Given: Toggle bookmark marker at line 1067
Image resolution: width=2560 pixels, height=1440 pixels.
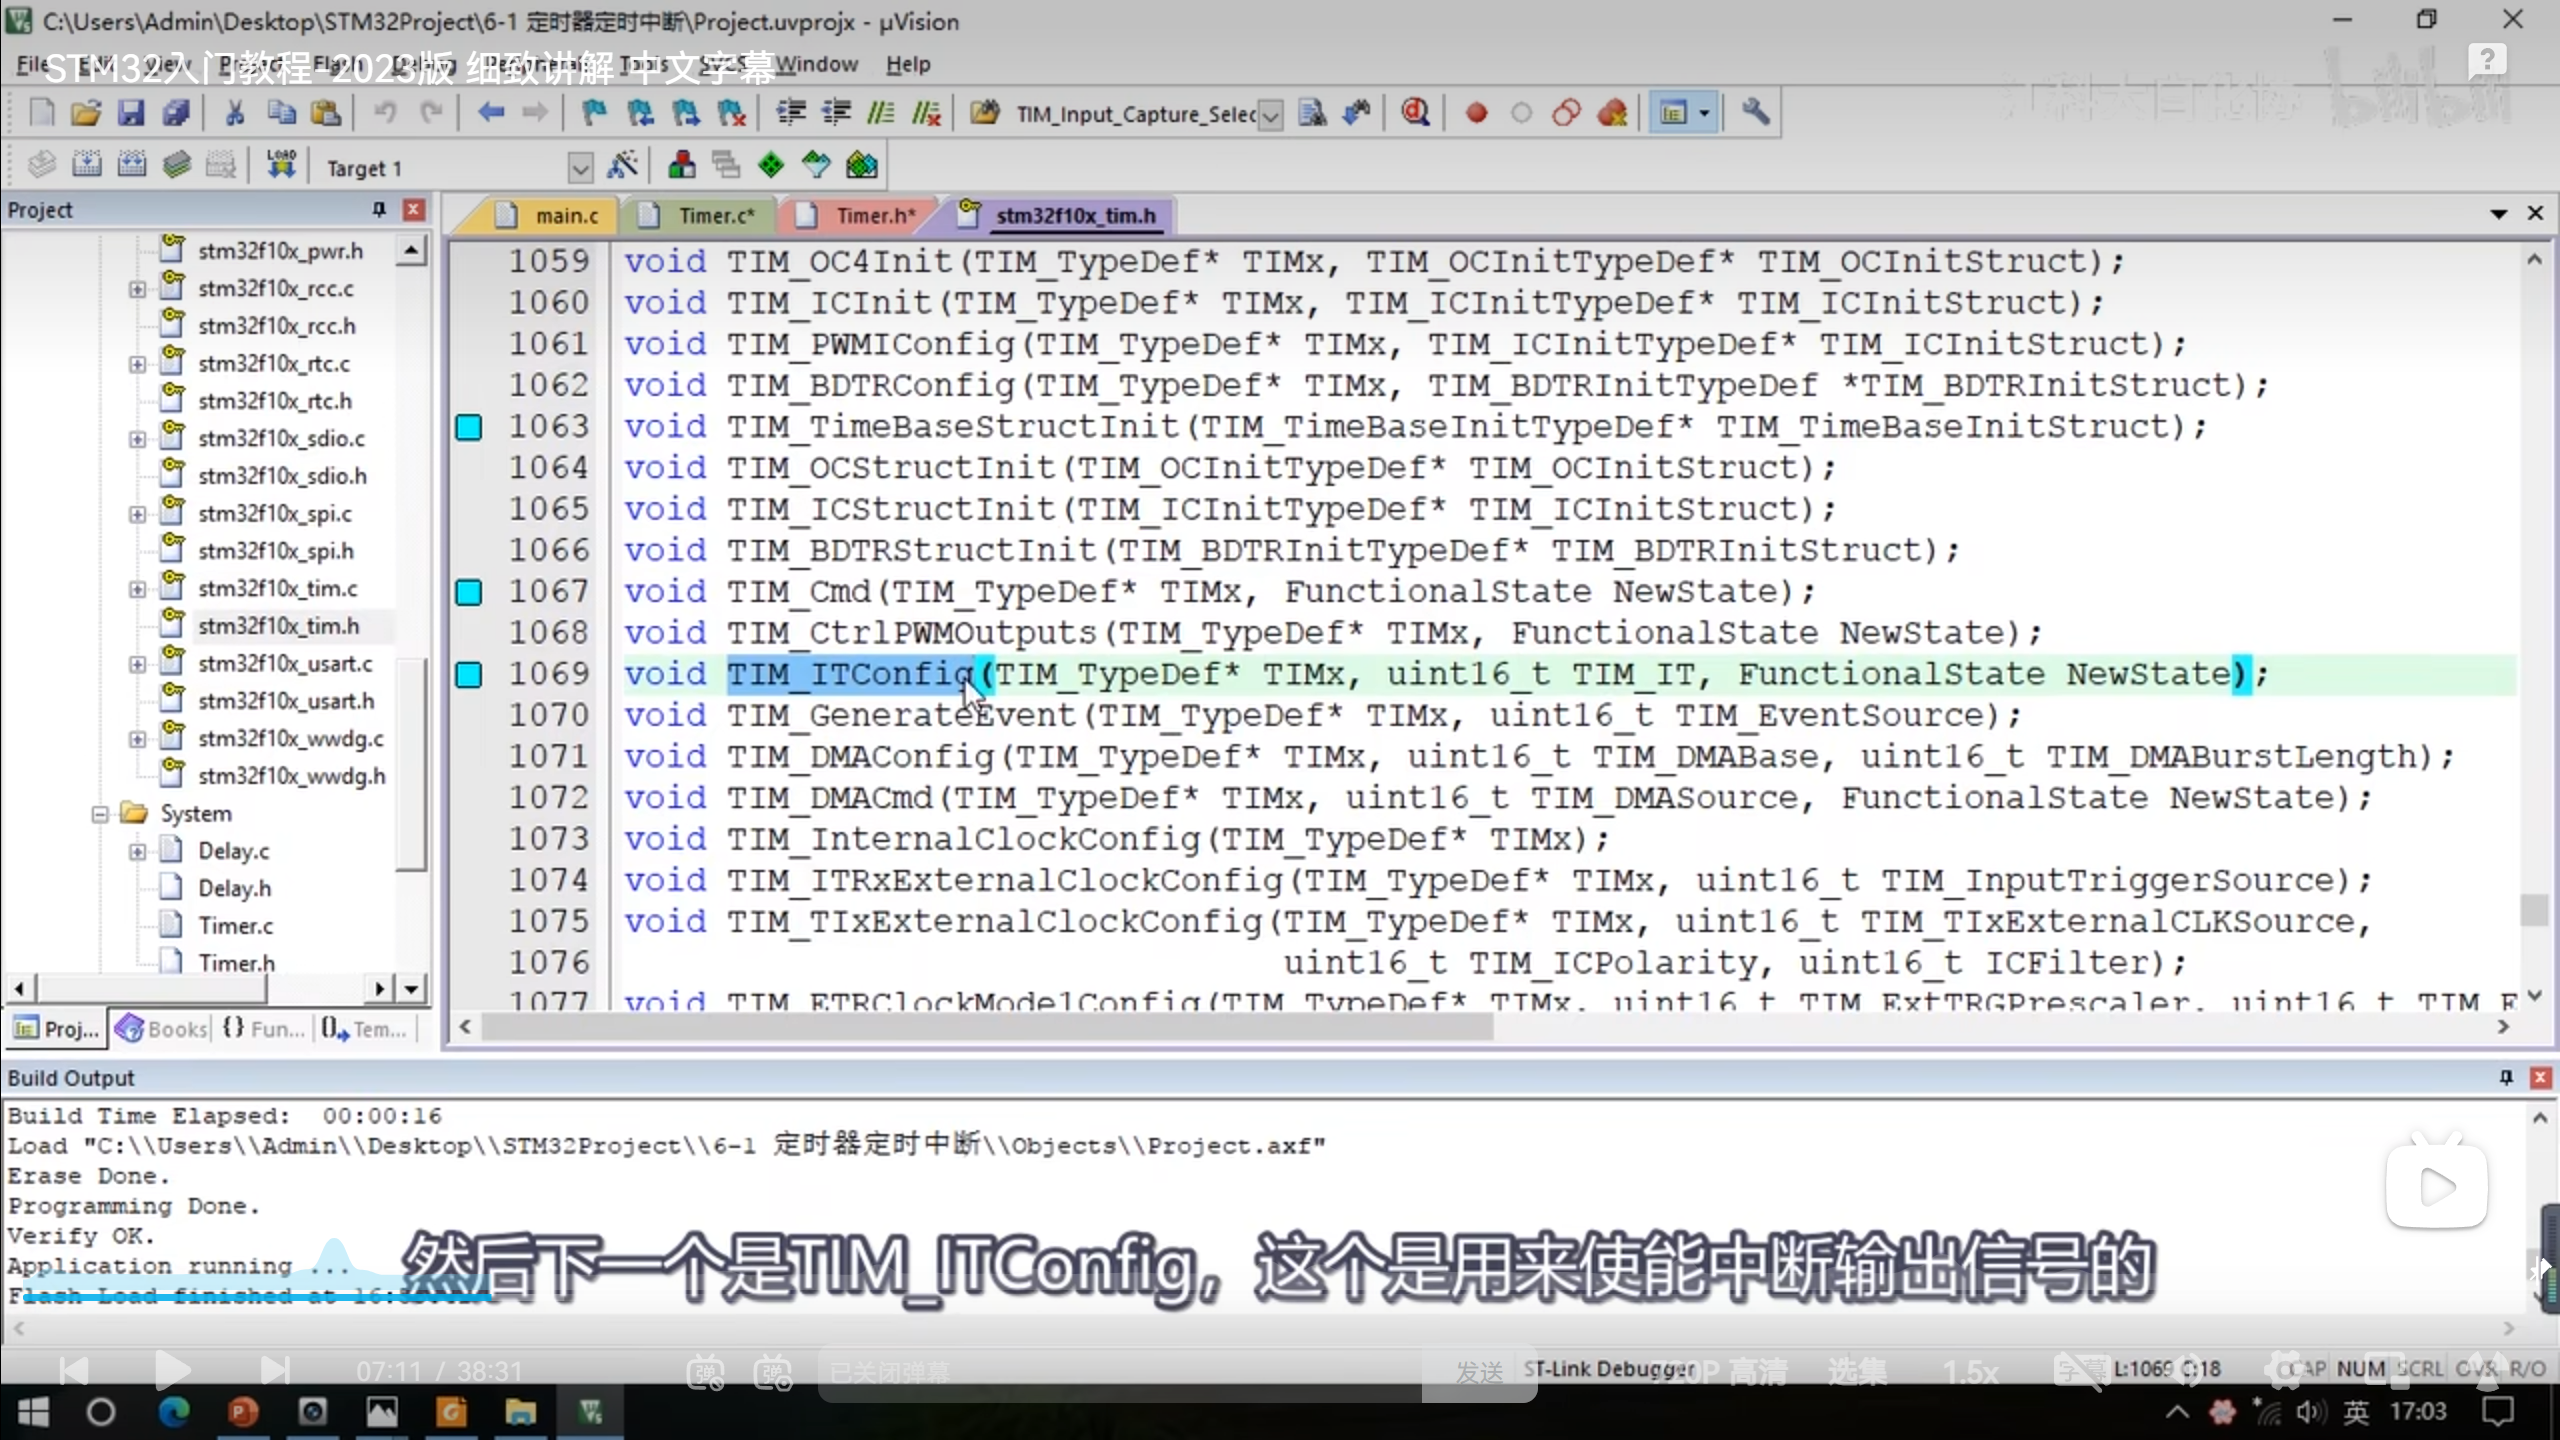Looking at the screenshot, I should (468, 592).
